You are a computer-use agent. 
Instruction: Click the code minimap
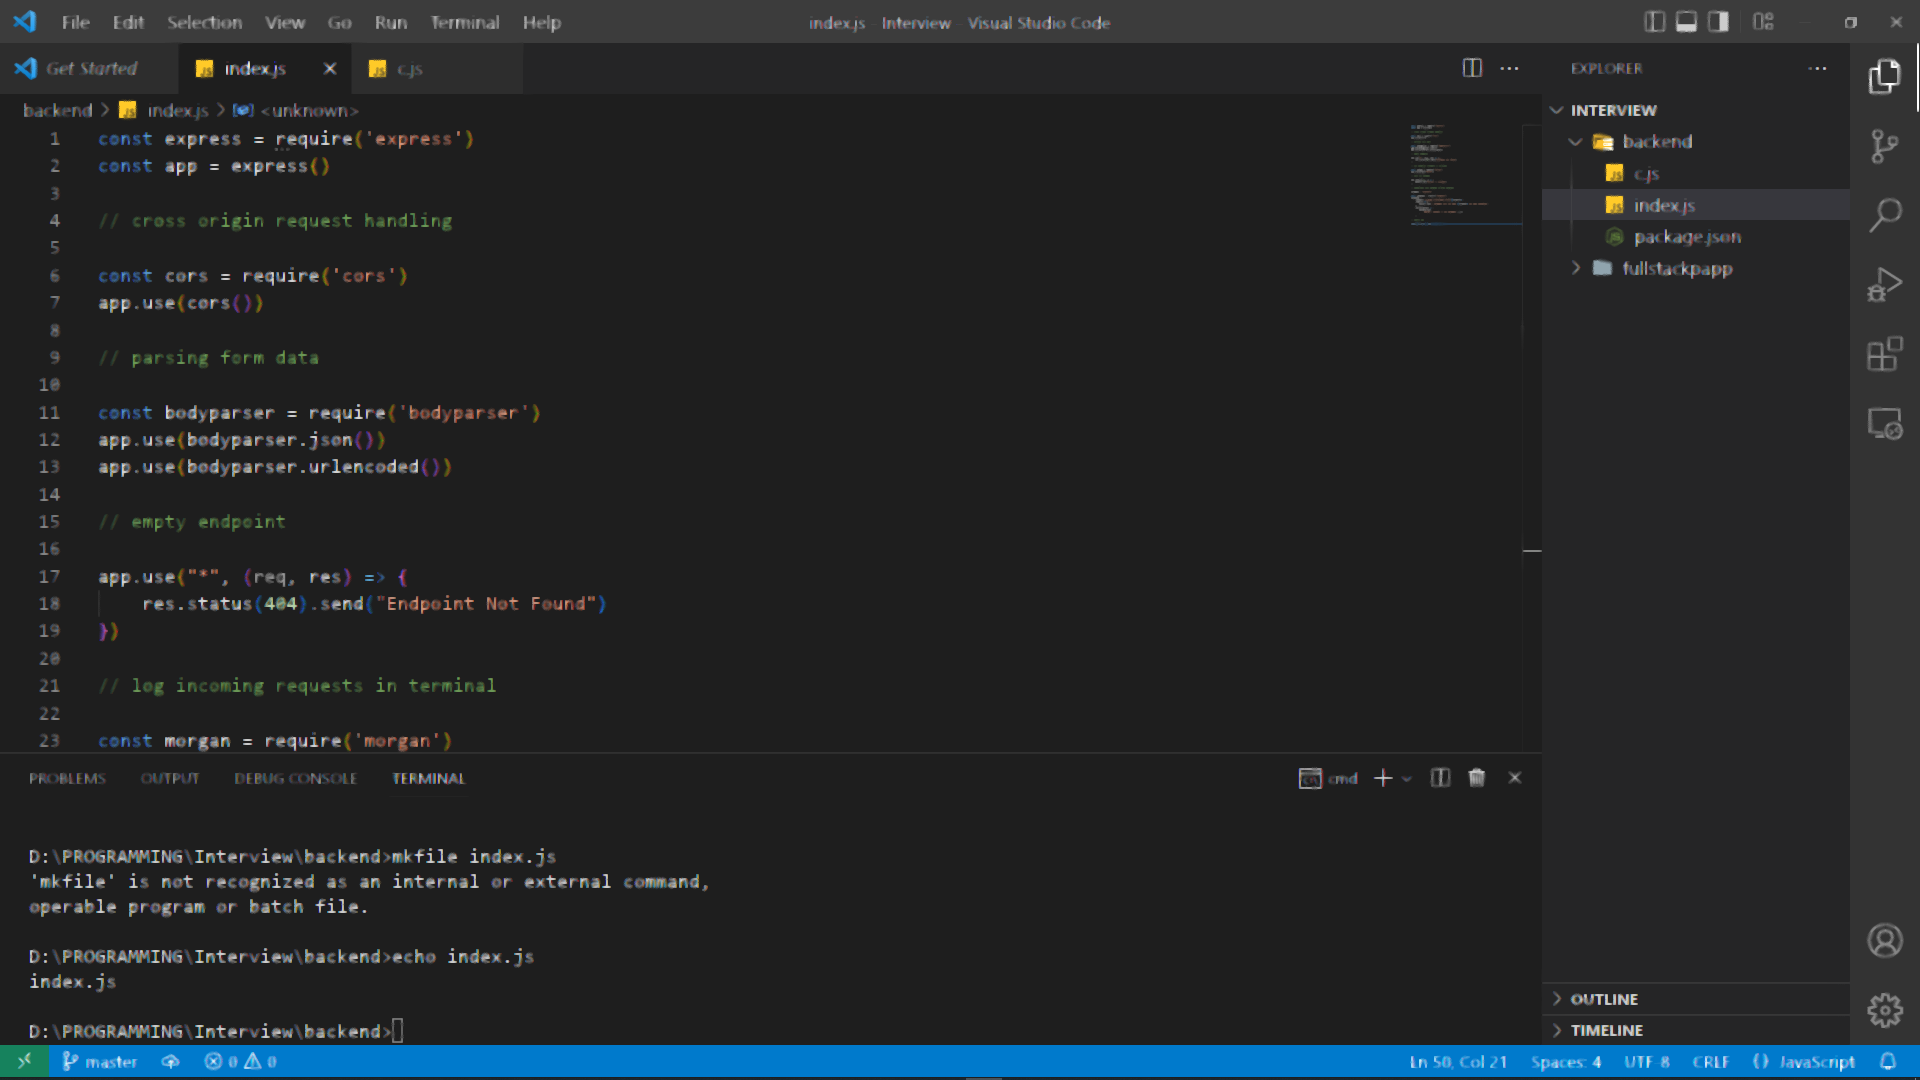[x=1466, y=172]
